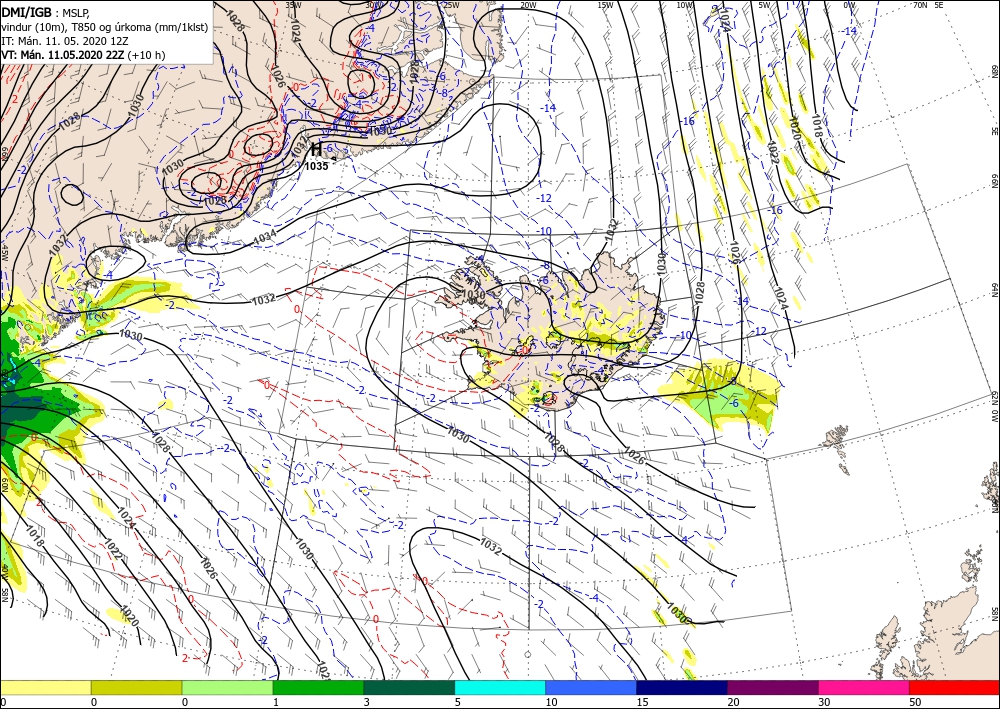Click the "30W" longitude label at top
Screen dimensions: 1000x709
(x=373, y=5)
